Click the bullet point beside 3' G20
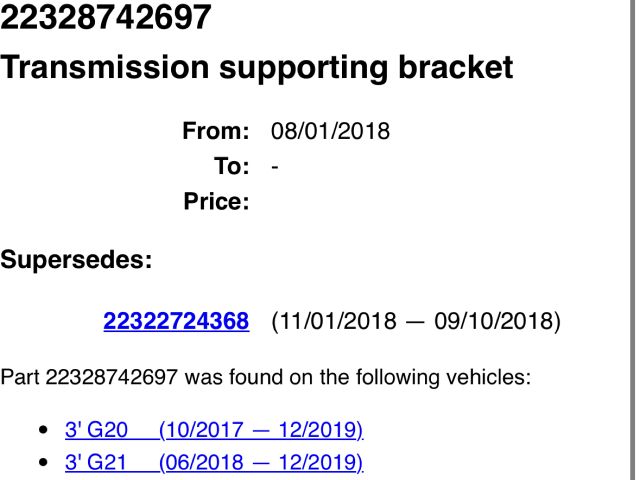 (42, 431)
